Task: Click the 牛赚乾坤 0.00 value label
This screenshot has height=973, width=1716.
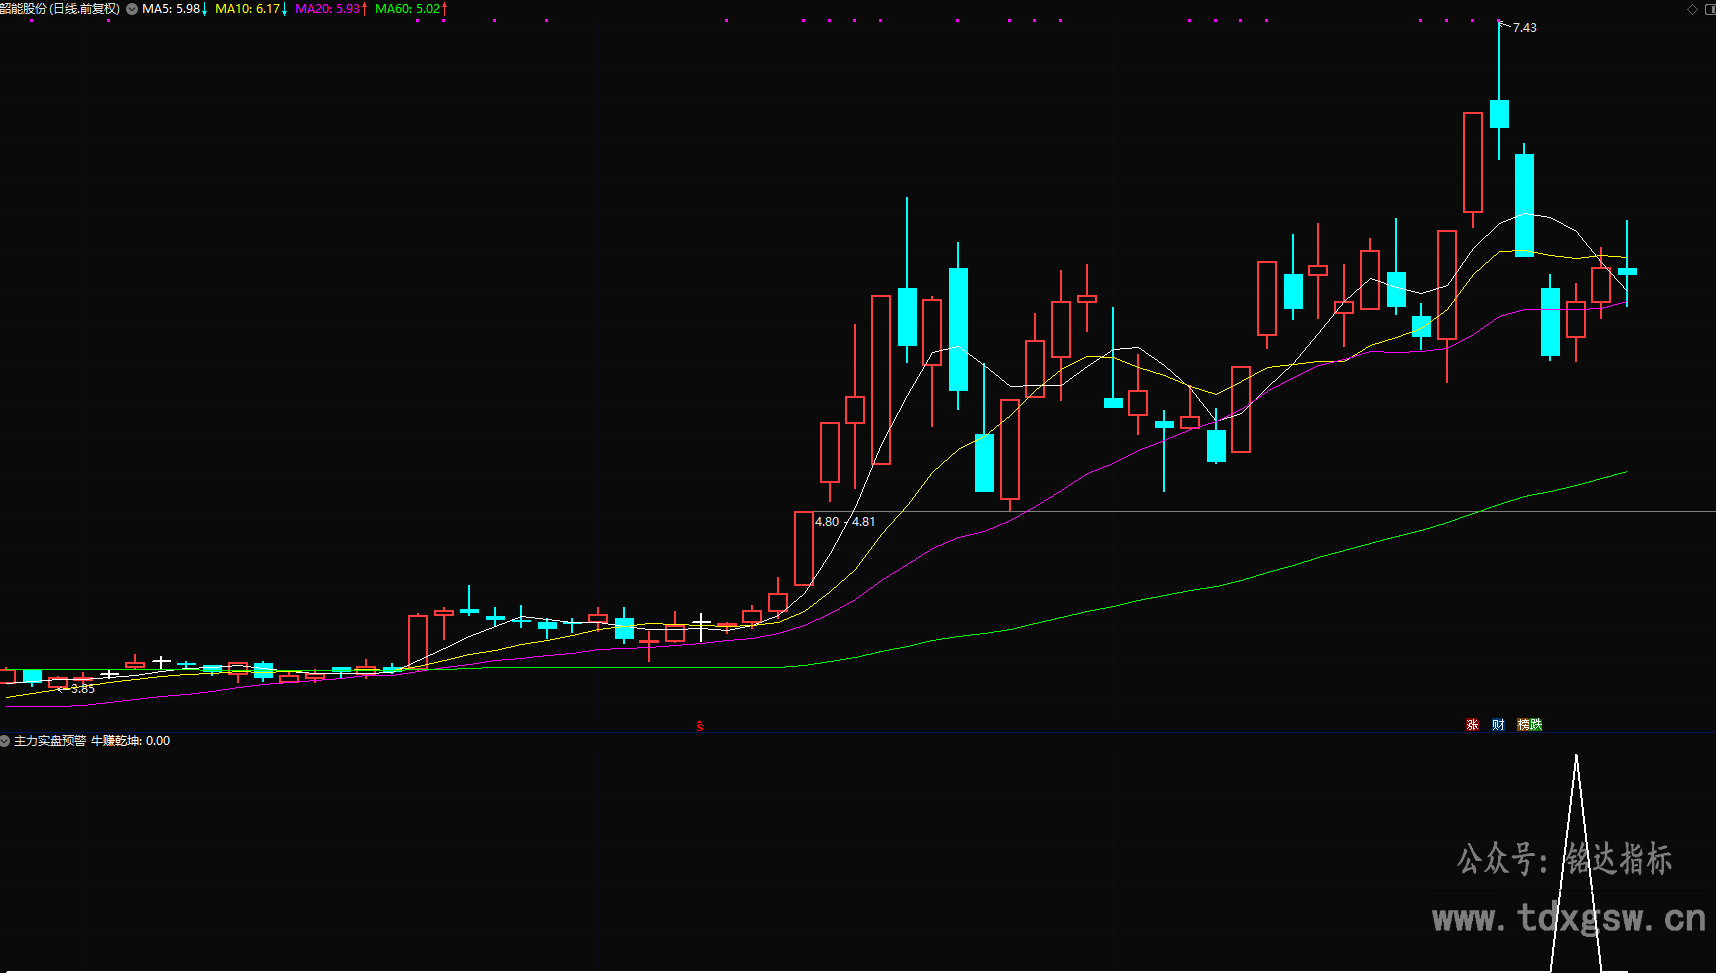Action: 131,741
